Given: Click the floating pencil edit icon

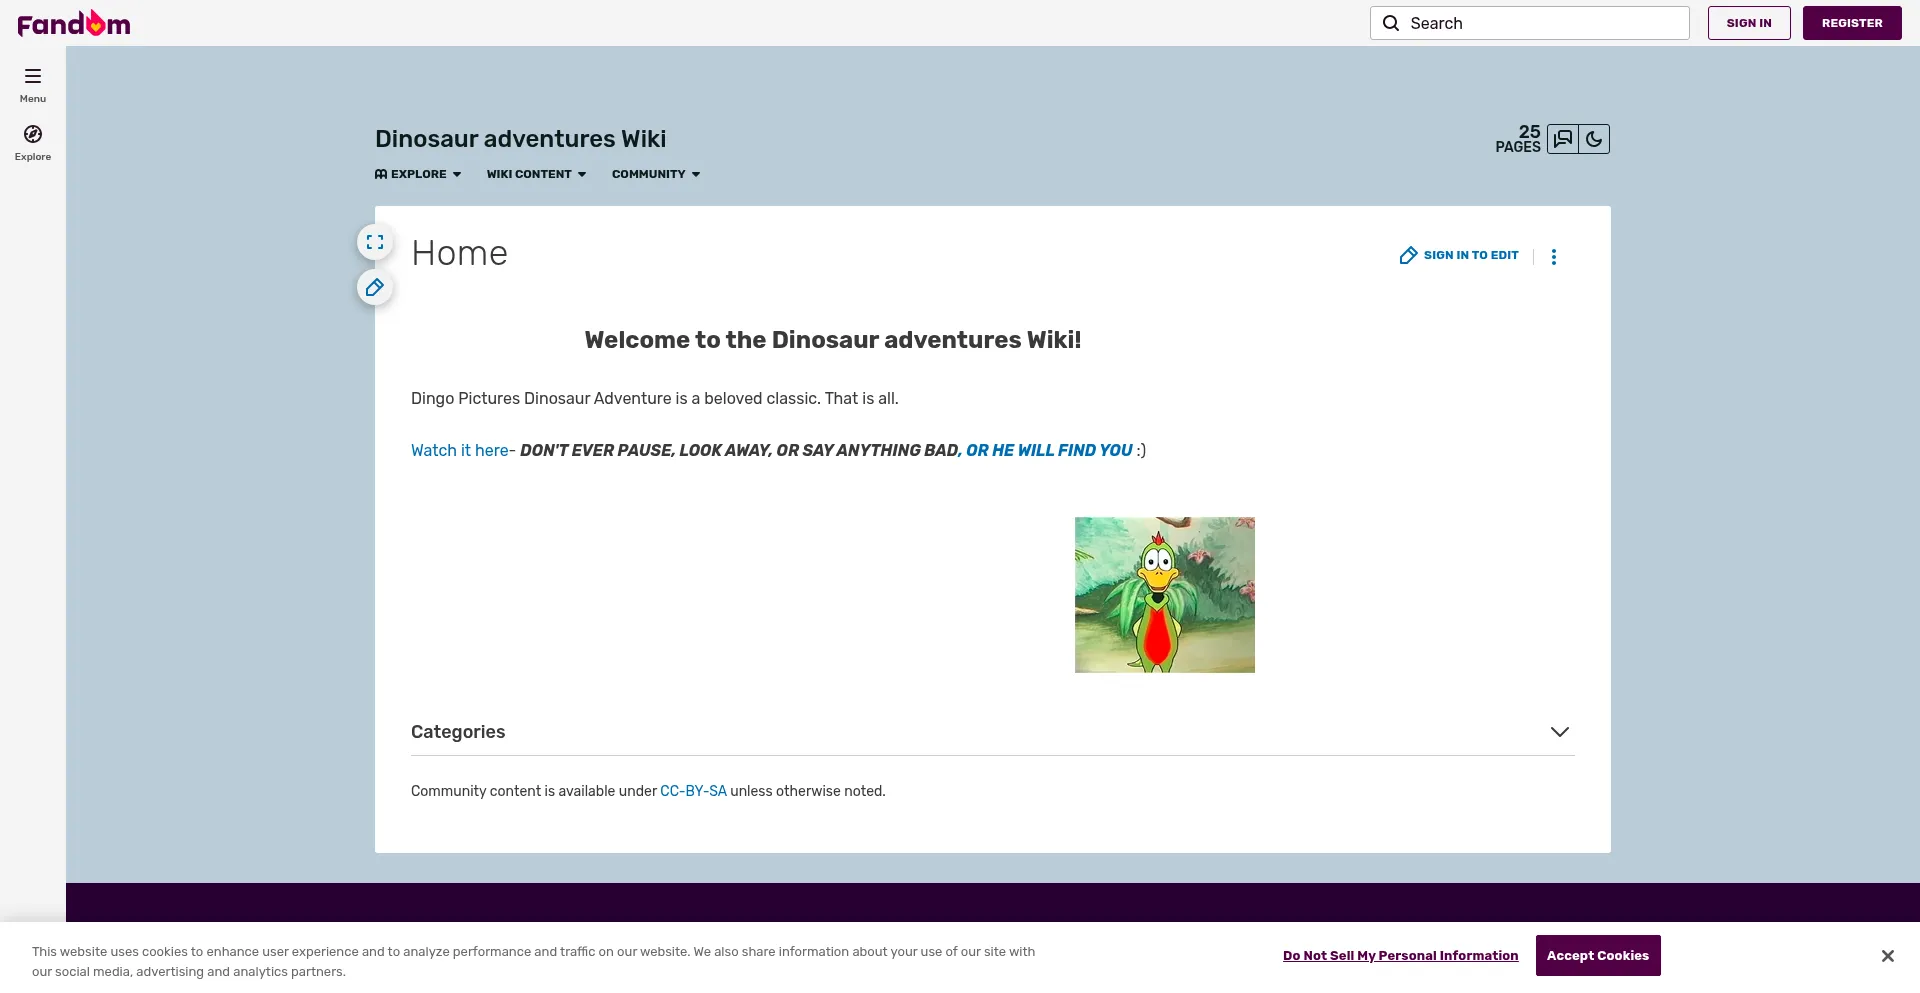Looking at the screenshot, I should point(375,288).
